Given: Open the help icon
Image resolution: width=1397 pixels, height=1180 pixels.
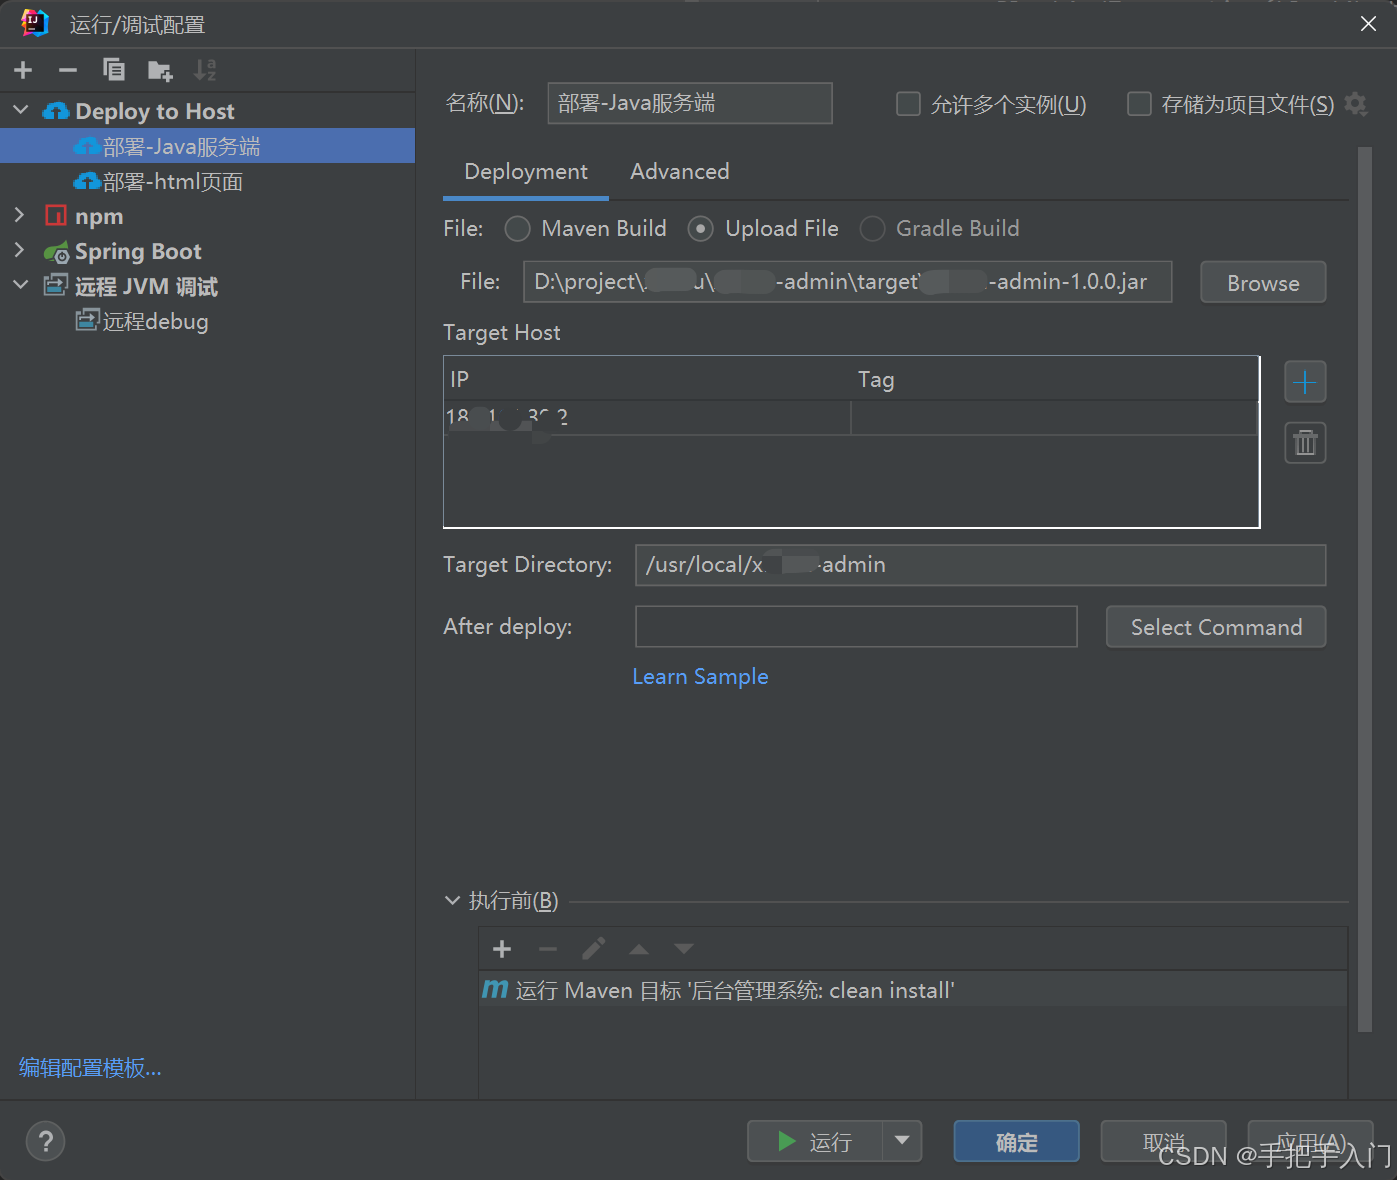Looking at the screenshot, I should coord(45,1141).
